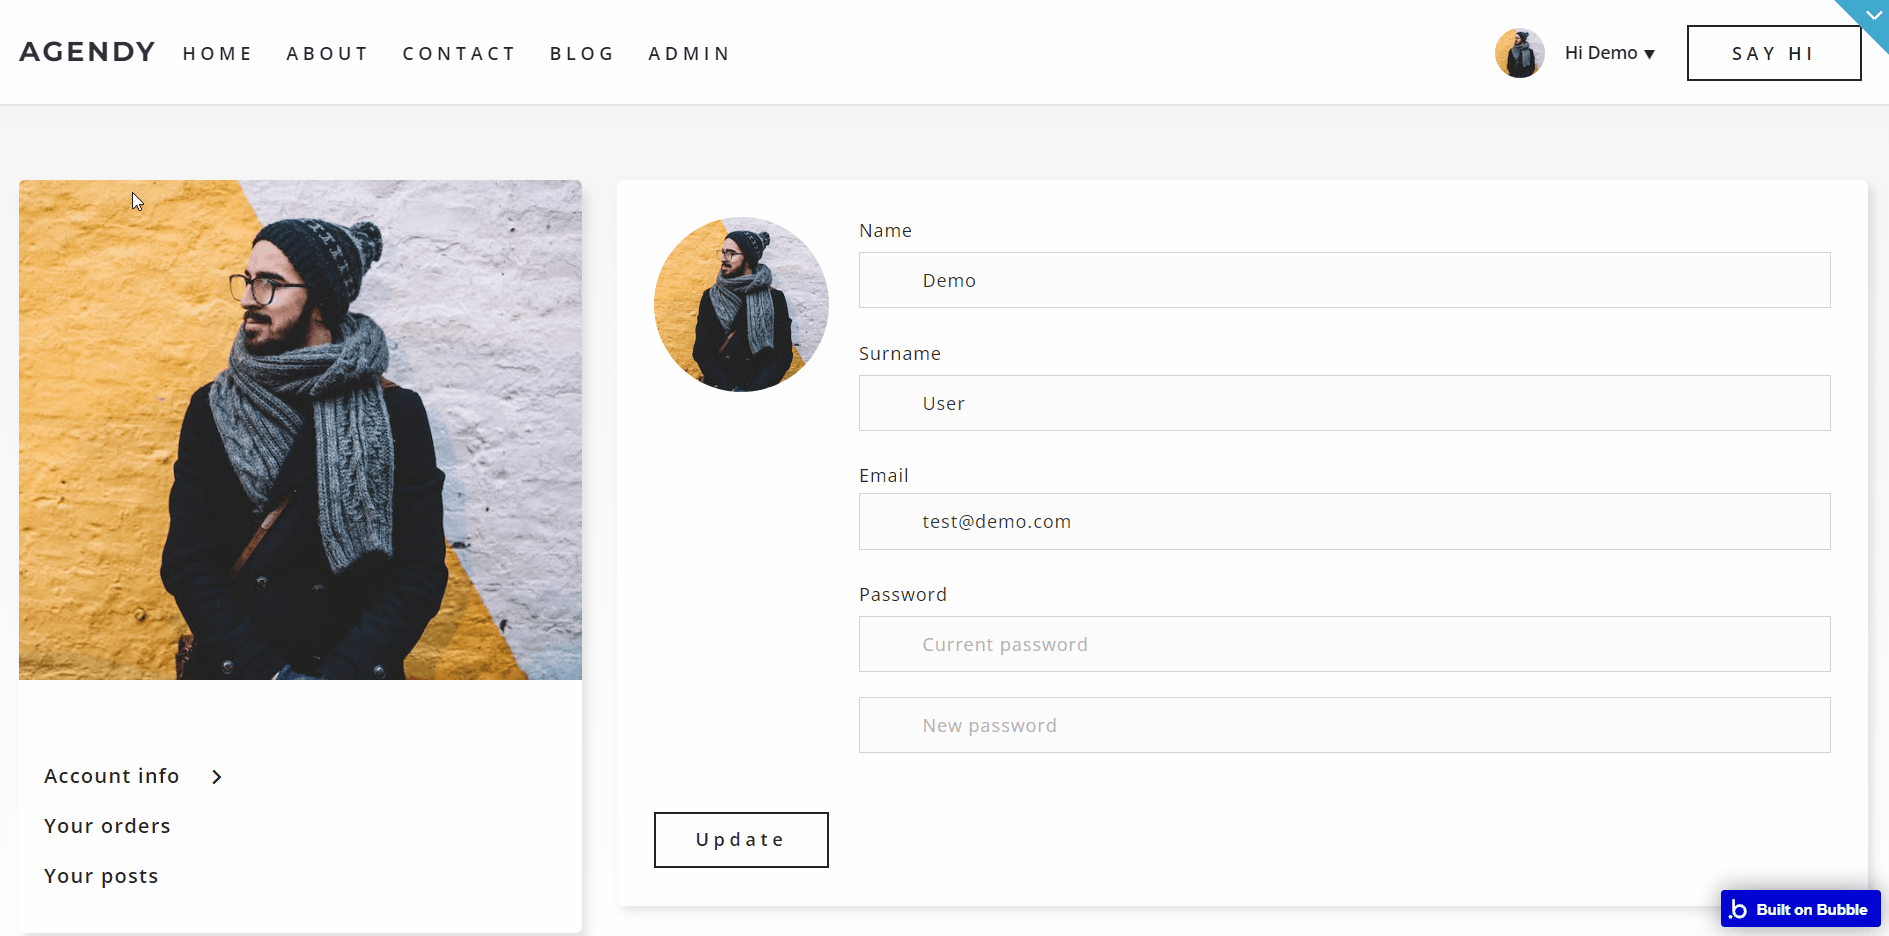This screenshot has height=936, width=1889.
Task: Open the ADMIN section
Action: [x=689, y=54]
